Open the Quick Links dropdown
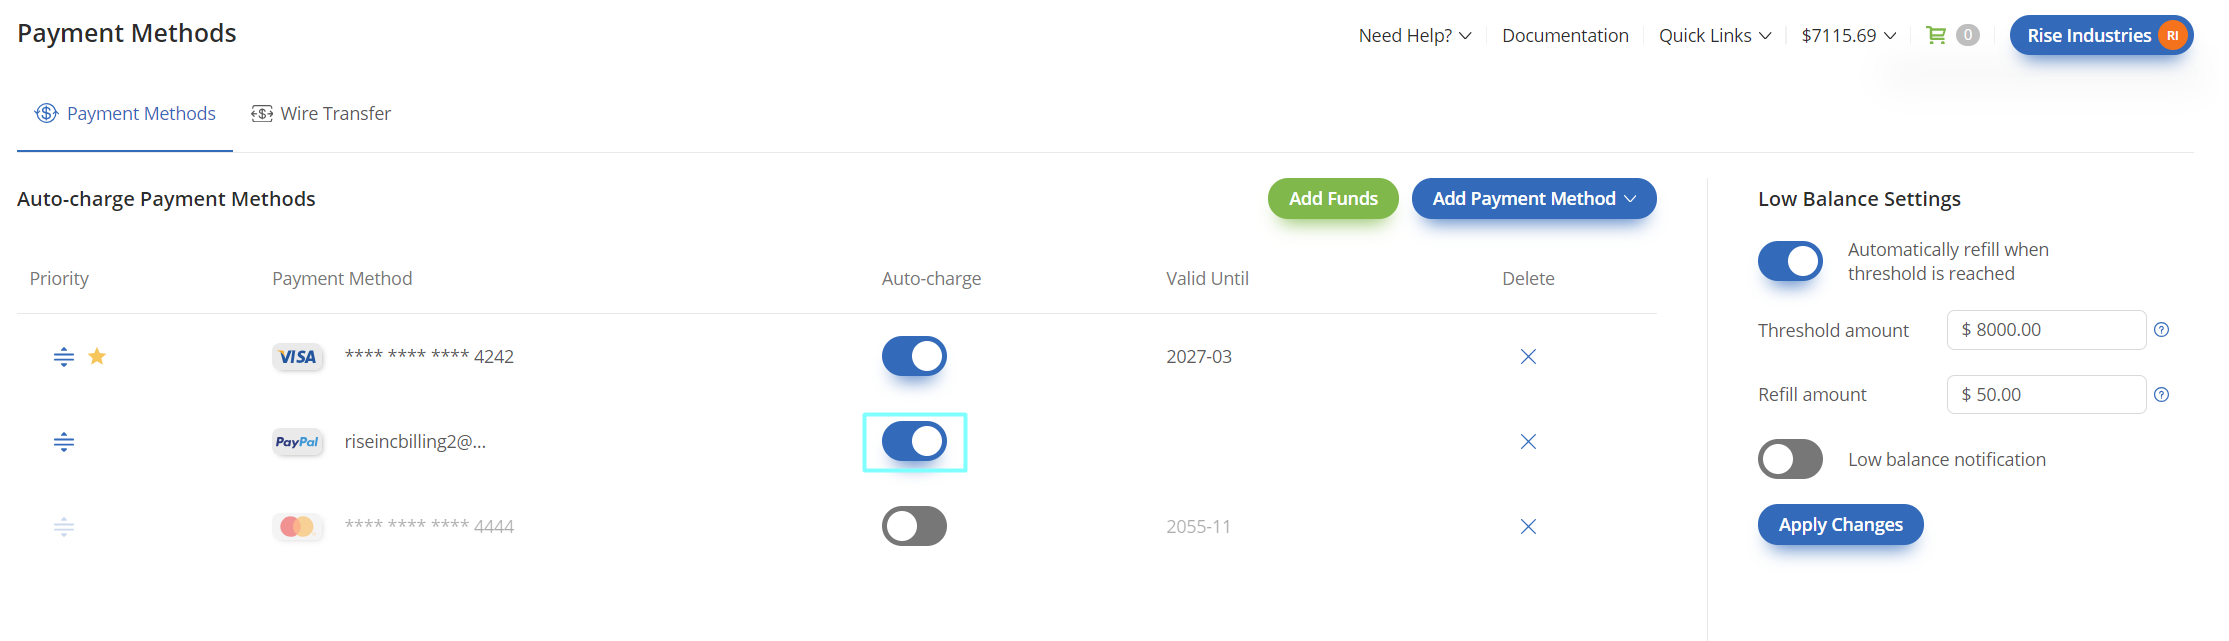 [1715, 36]
